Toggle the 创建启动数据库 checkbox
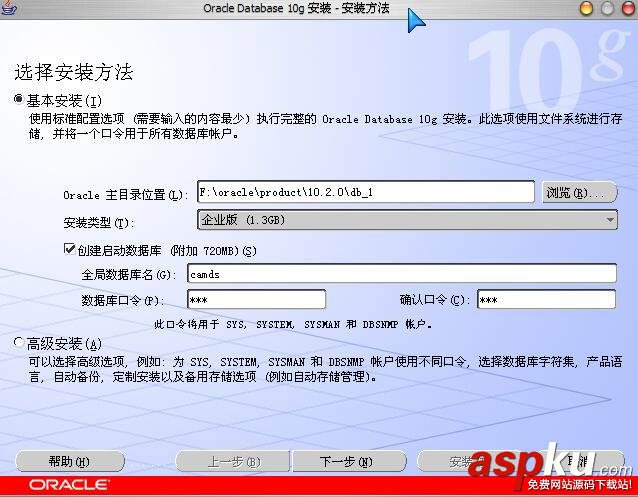Image resolution: width=638 pixels, height=497 pixels. 70,249
